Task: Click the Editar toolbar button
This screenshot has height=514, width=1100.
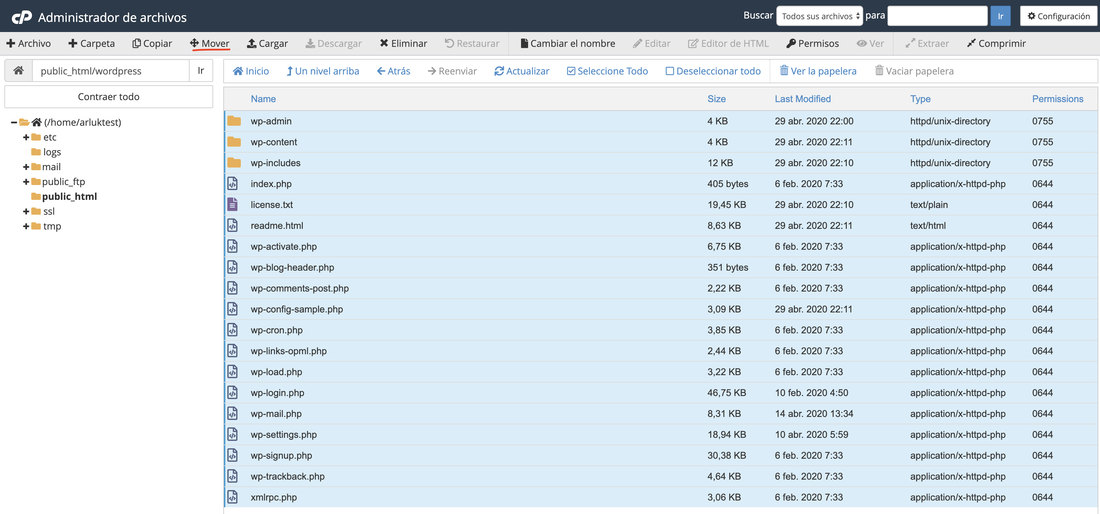Action: [x=652, y=43]
